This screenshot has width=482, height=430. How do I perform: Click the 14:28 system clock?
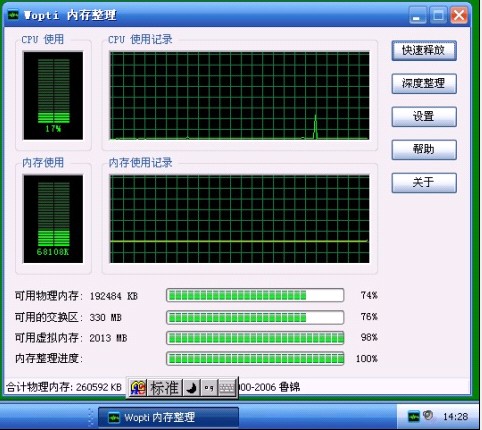click(455, 416)
